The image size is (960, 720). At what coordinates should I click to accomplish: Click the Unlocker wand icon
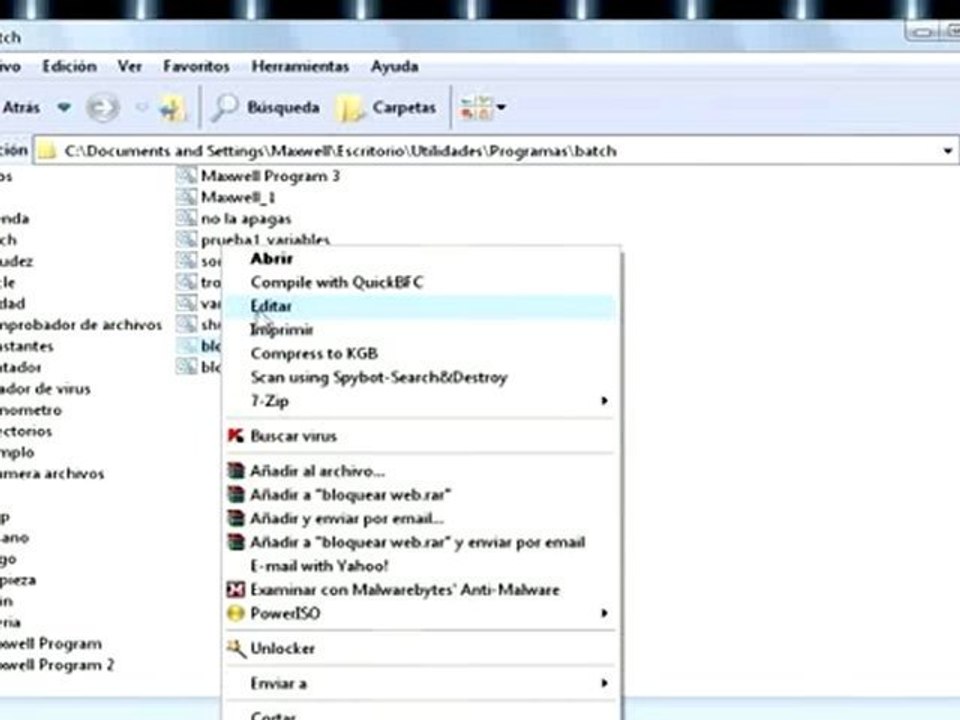tap(236, 648)
